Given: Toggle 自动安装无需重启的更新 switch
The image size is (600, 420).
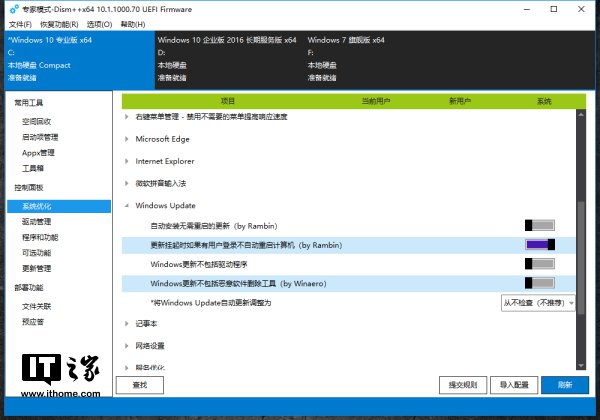Looking at the screenshot, I should 539,227.
